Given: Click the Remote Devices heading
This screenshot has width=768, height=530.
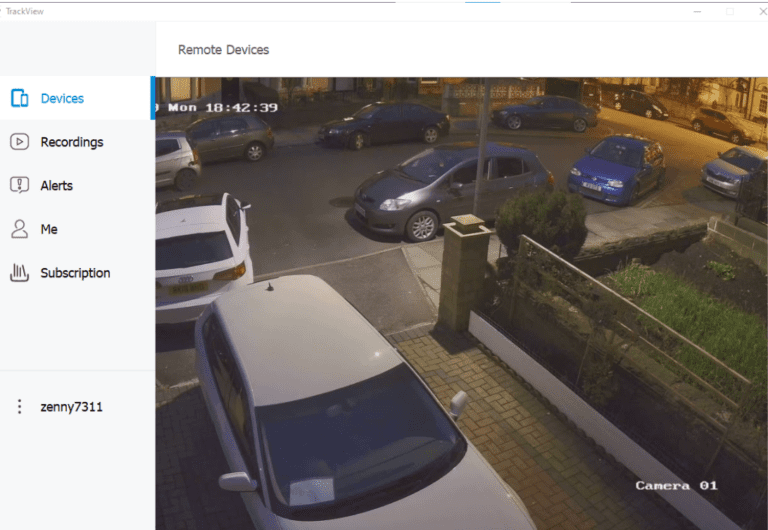Looking at the screenshot, I should tap(223, 50).
